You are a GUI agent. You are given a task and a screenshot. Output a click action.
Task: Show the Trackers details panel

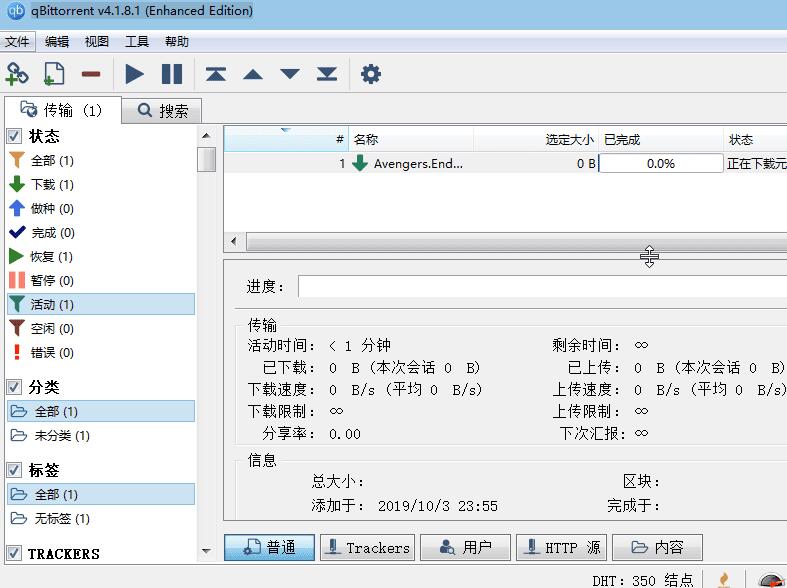pyautogui.click(x=367, y=547)
